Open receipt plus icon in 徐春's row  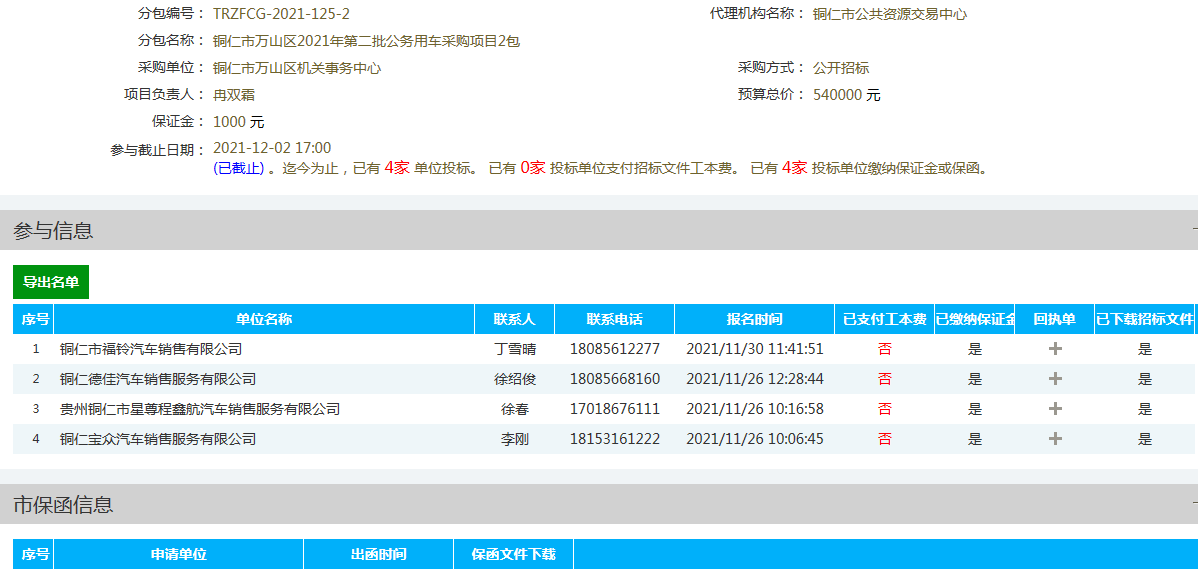[x=1054, y=409]
